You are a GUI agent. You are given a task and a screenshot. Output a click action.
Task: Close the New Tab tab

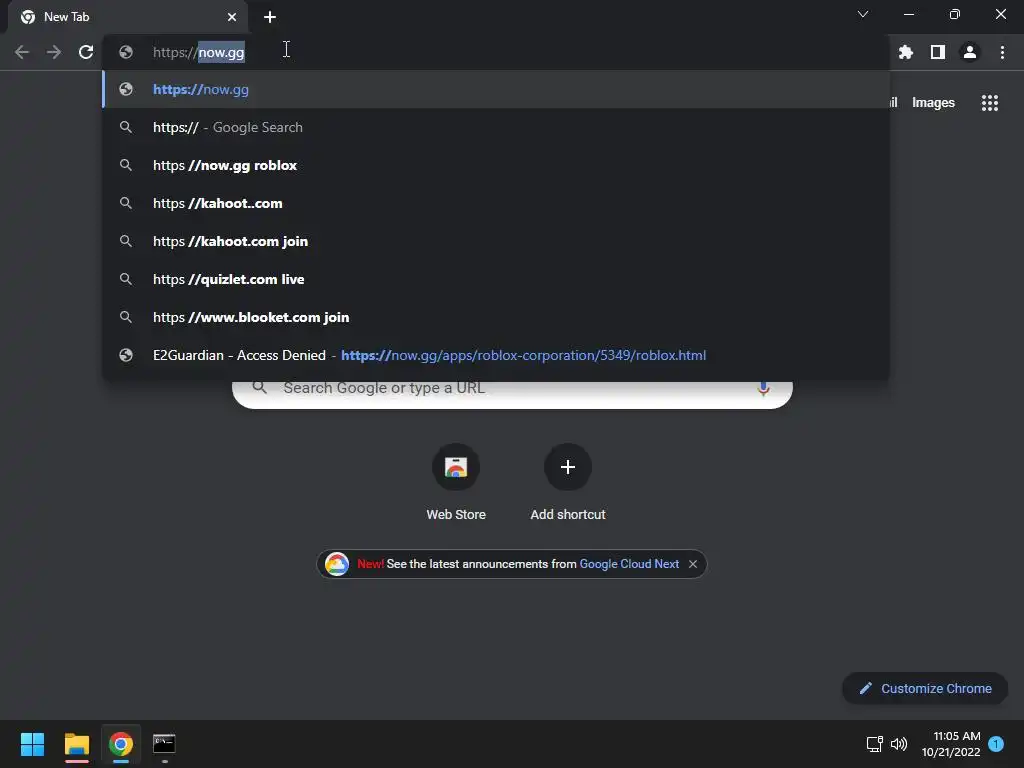[232, 17]
